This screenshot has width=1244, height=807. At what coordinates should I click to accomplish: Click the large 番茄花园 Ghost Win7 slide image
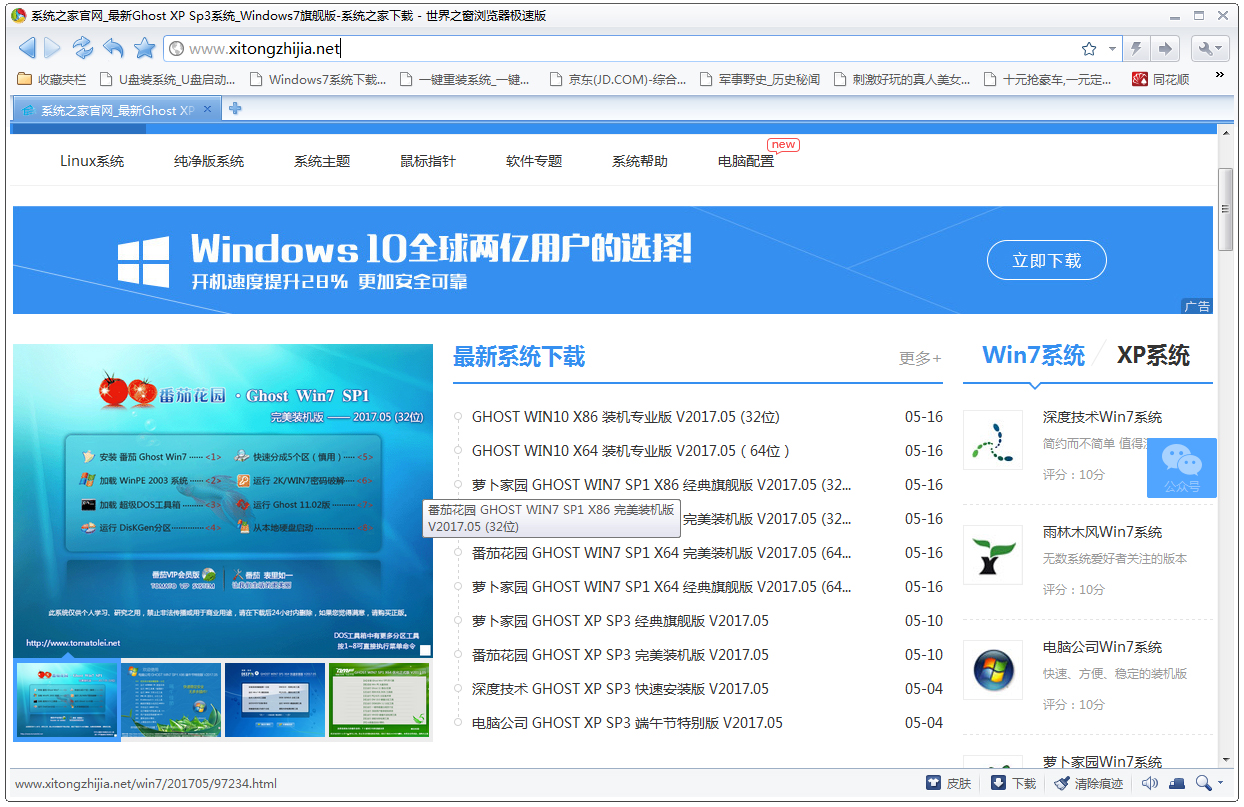click(223, 500)
